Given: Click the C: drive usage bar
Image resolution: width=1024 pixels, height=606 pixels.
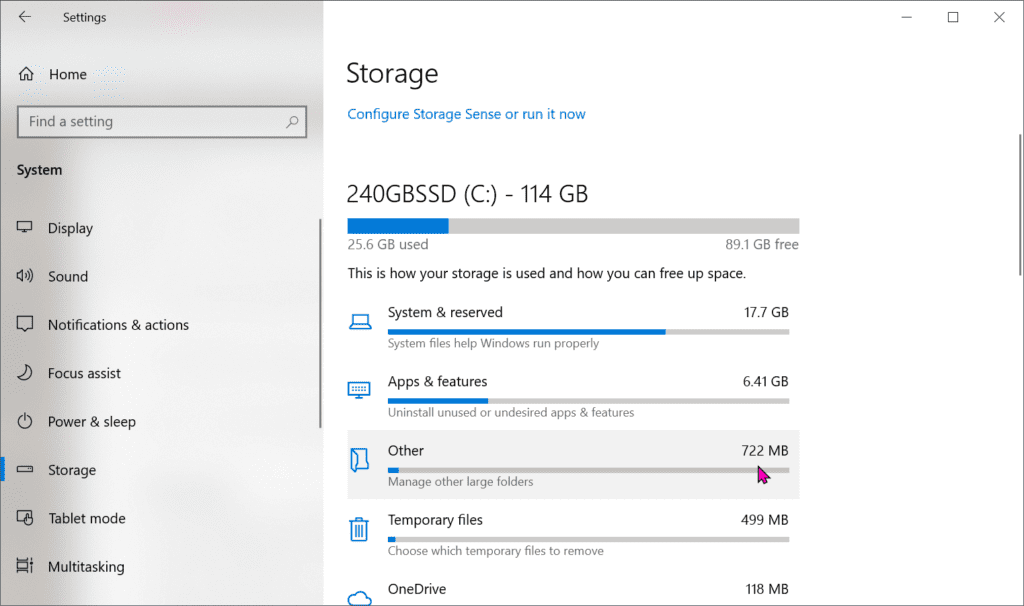Looking at the screenshot, I should pyautogui.click(x=572, y=225).
